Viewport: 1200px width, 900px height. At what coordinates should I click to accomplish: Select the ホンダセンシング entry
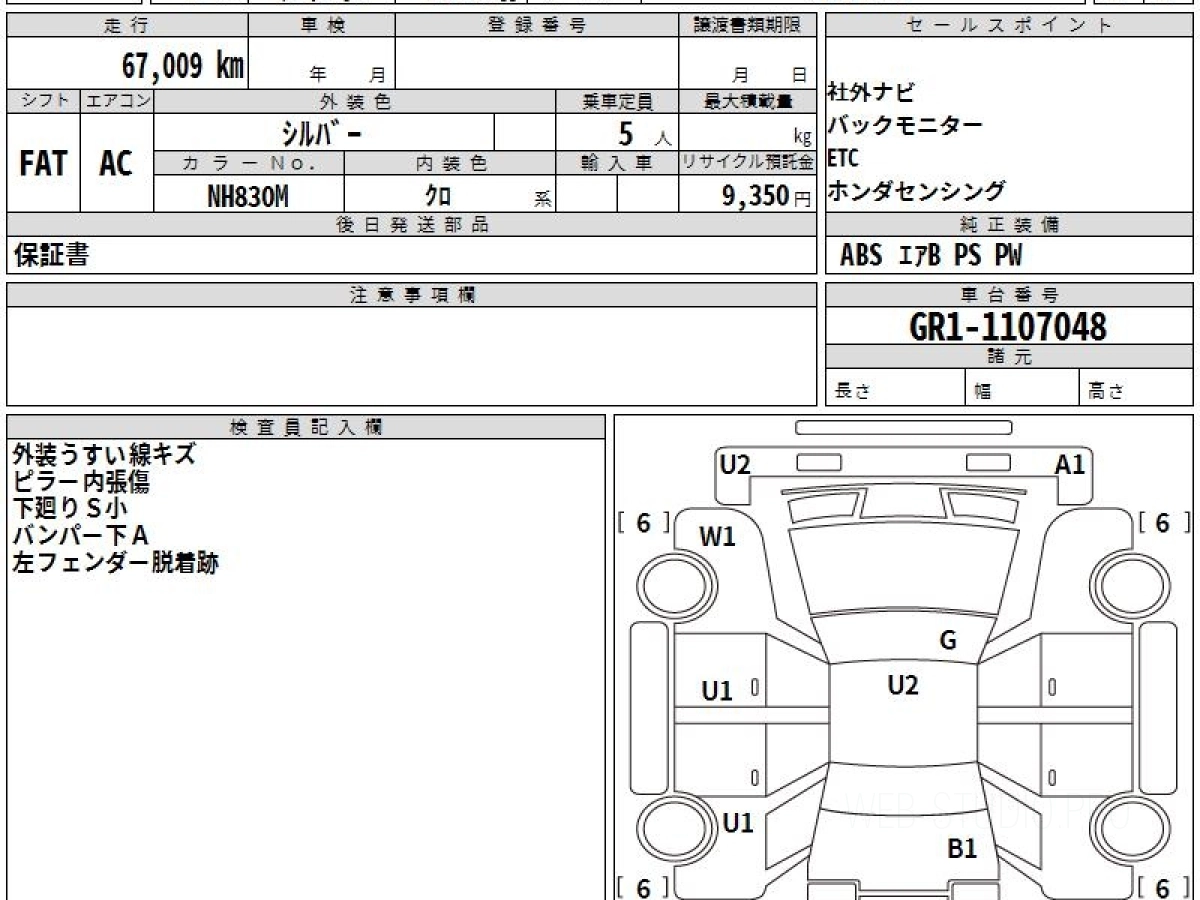pyautogui.click(x=916, y=190)
